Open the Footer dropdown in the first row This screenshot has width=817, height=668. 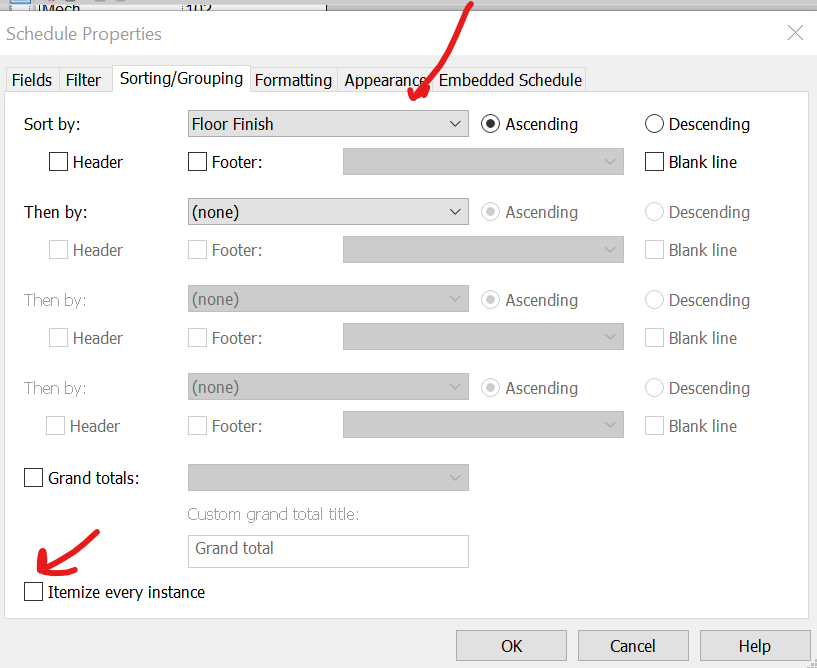click(483, 161)
